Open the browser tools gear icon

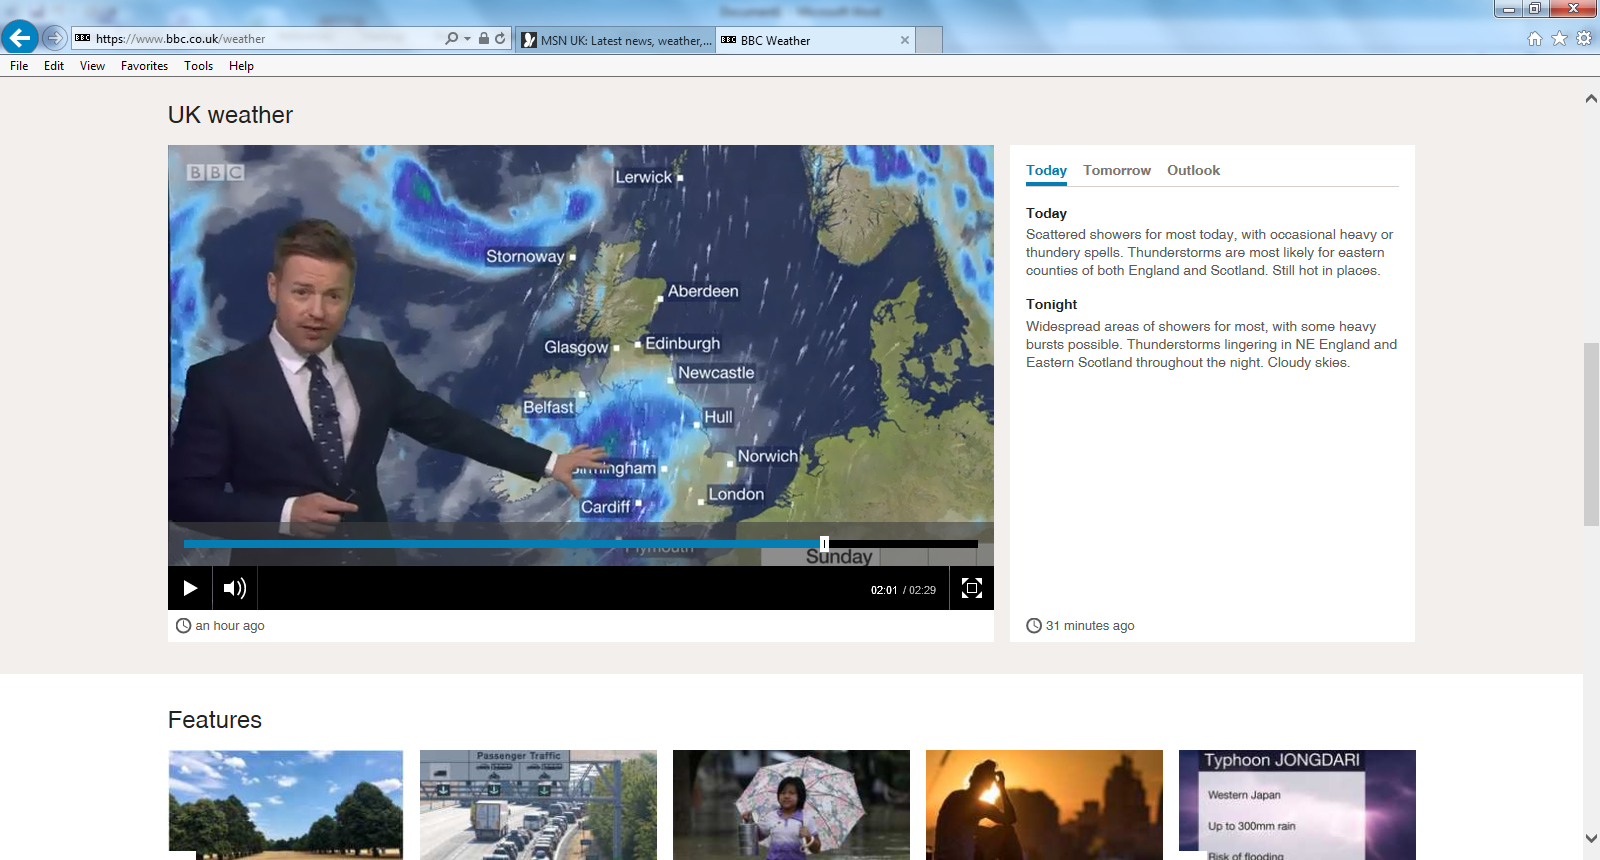point(1584,39)
